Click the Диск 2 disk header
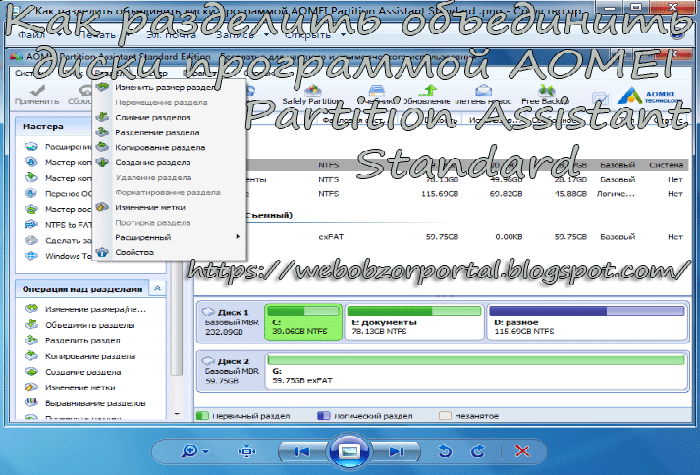 click(231, 371)
